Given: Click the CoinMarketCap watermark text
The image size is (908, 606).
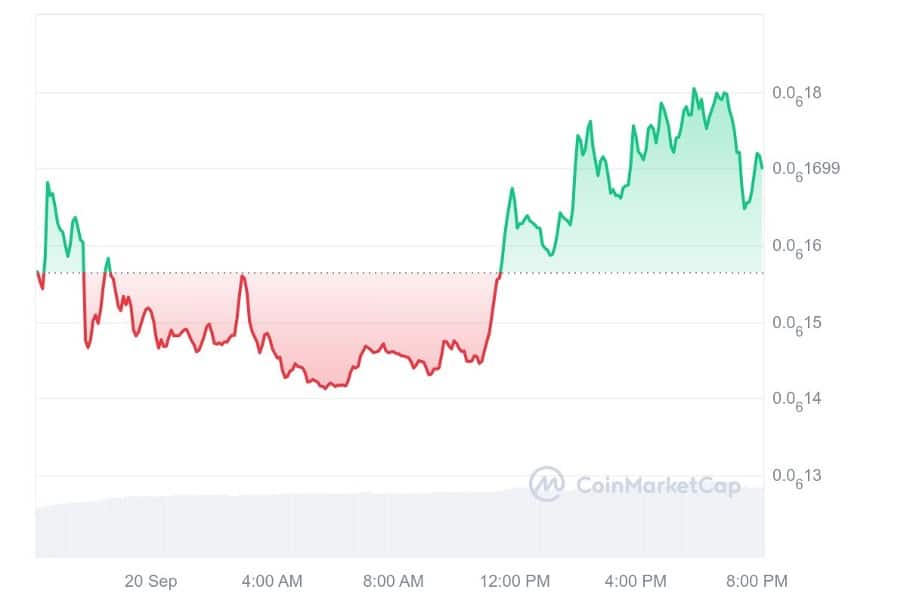Looking at the screenshot, I should pos(658,486).
